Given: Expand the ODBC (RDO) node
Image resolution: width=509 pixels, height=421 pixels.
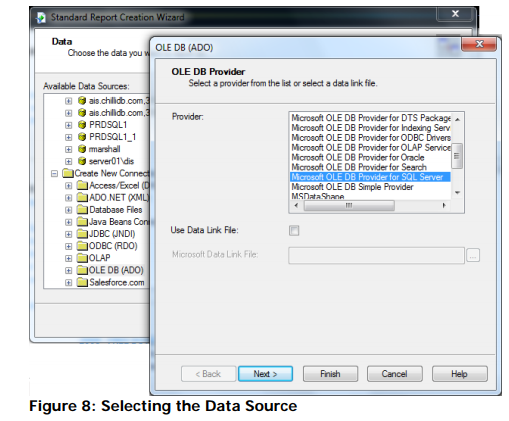Looking at the screenshot, I should (x=68, y=246).
